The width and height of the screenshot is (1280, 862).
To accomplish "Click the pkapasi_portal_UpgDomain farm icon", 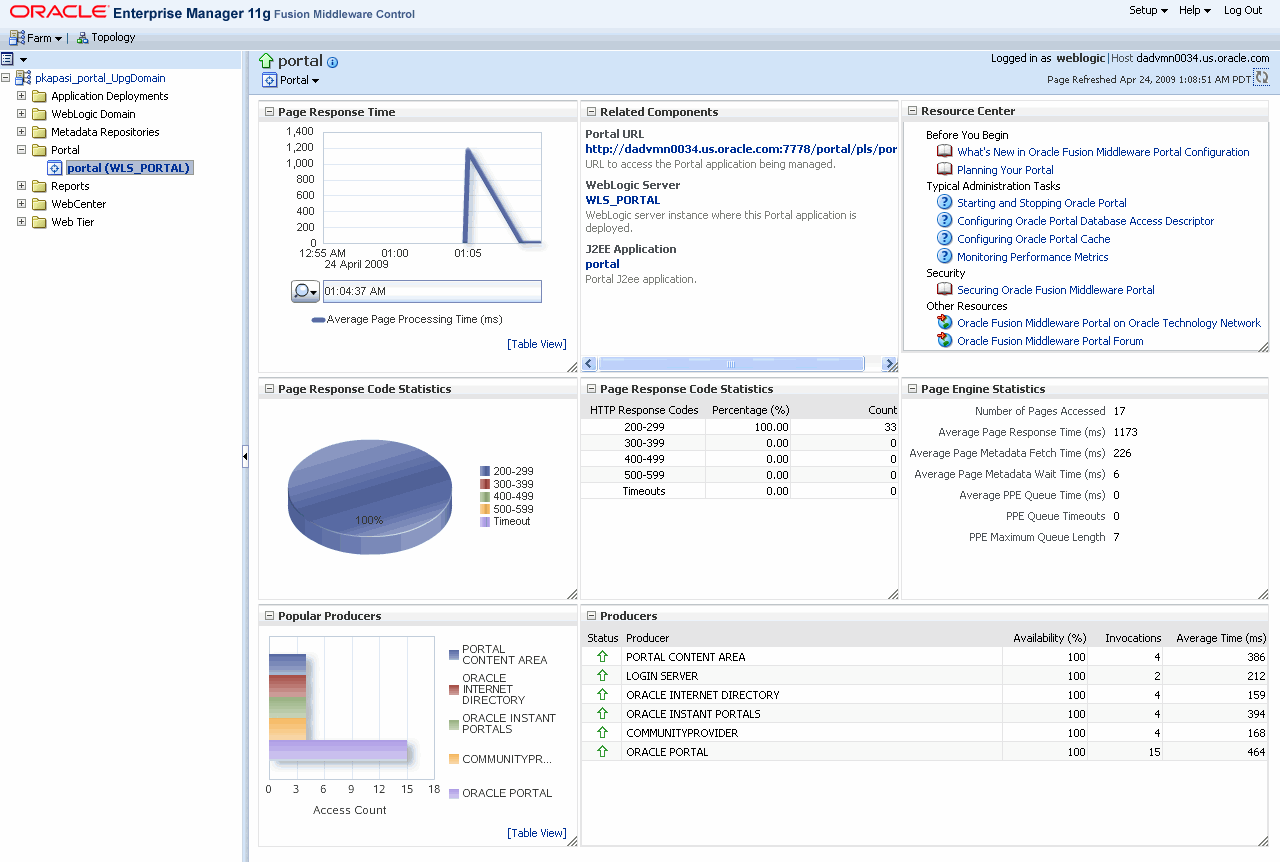I will [x=23, y=78].
